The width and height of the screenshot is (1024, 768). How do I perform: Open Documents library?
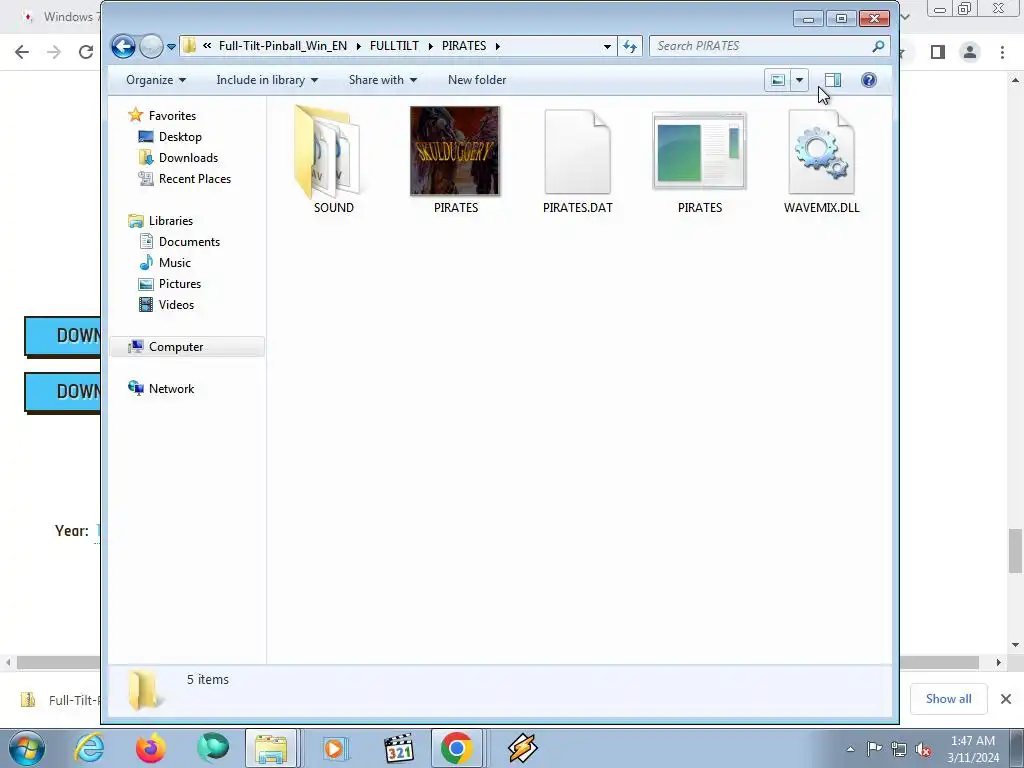point(189,242)
